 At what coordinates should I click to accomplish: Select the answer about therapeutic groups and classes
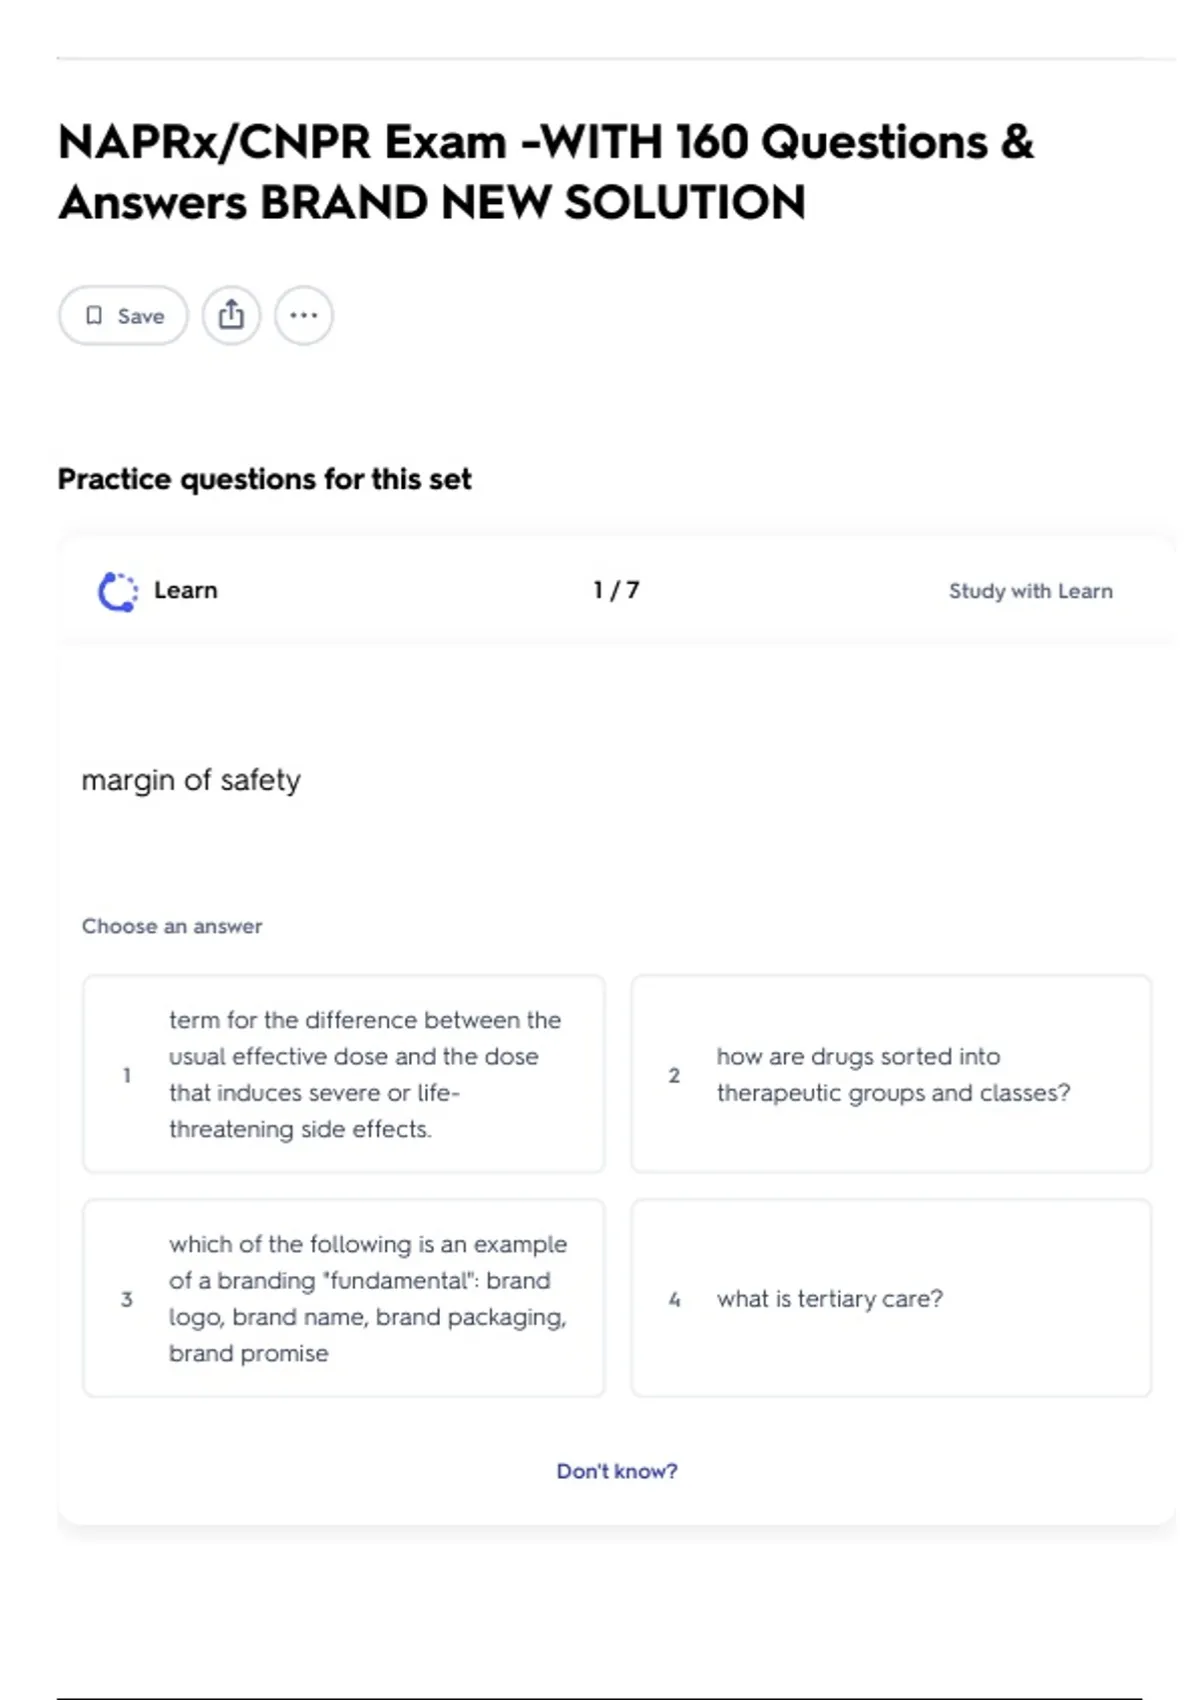pyautogui.click(x=892, y=1074)
